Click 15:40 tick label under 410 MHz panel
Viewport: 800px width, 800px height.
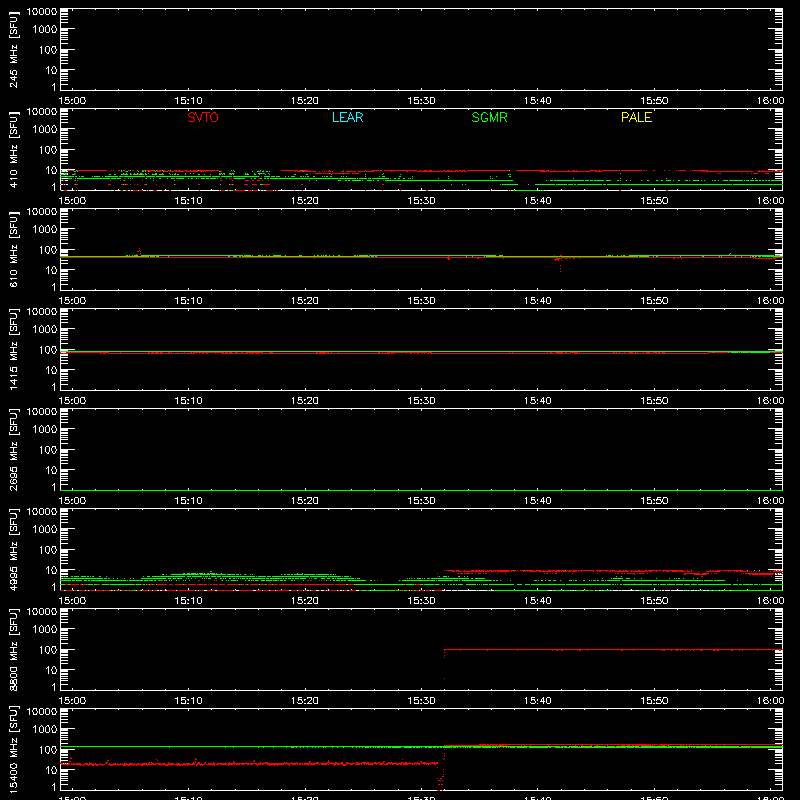point(538,201)
